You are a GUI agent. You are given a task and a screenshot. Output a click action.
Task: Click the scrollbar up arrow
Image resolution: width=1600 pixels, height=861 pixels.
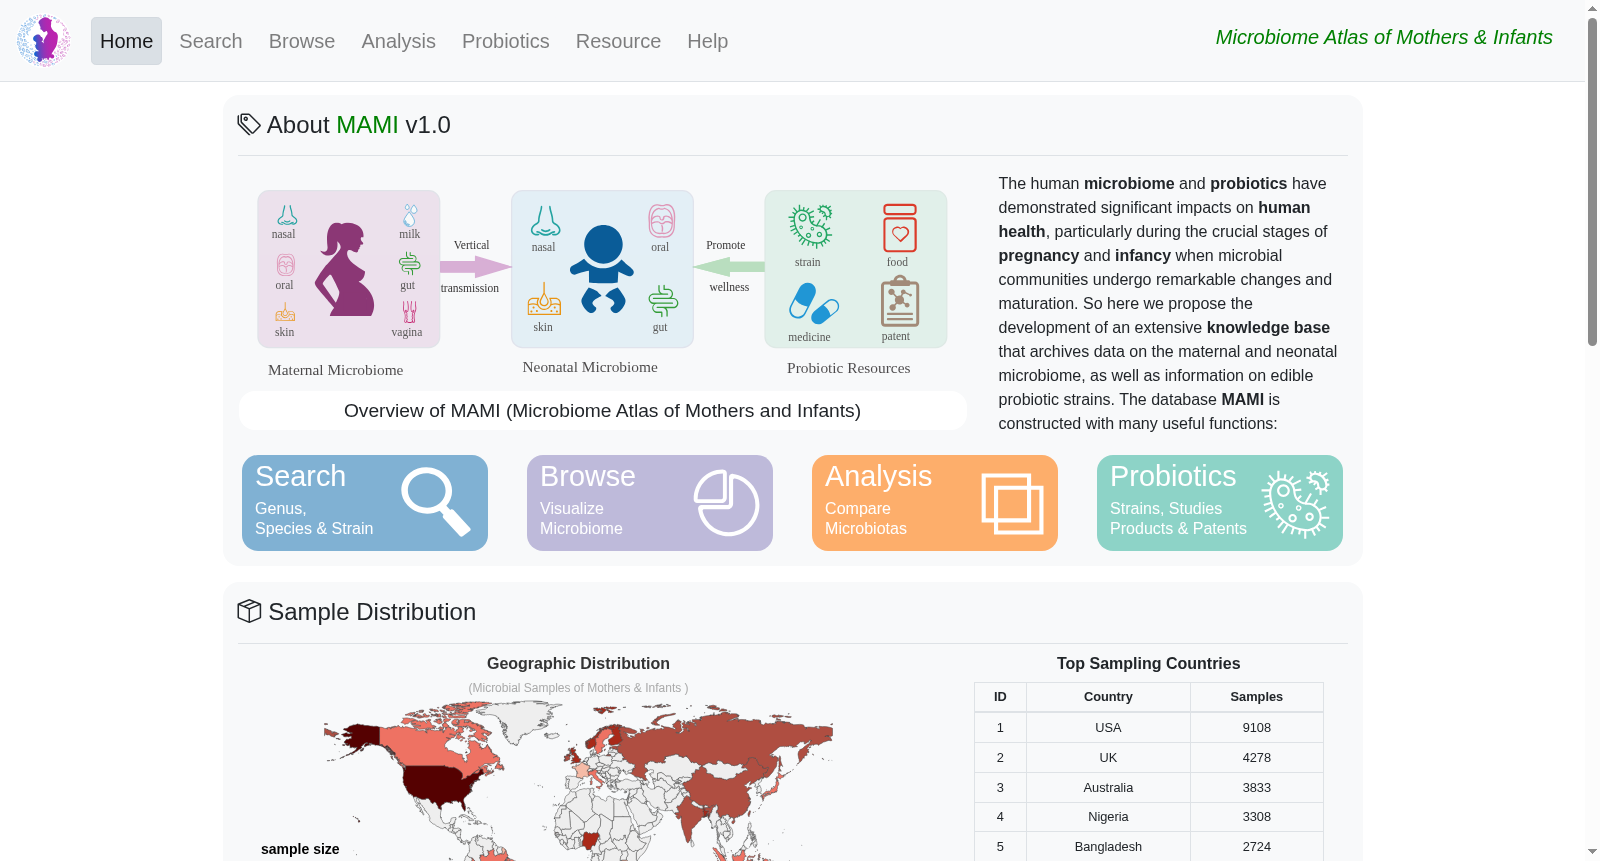(1592, 8)
